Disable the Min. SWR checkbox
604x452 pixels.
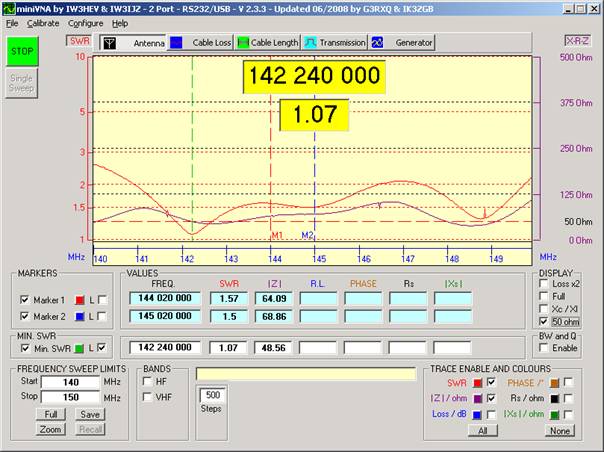pyautogui.click(x=25, y=347)
